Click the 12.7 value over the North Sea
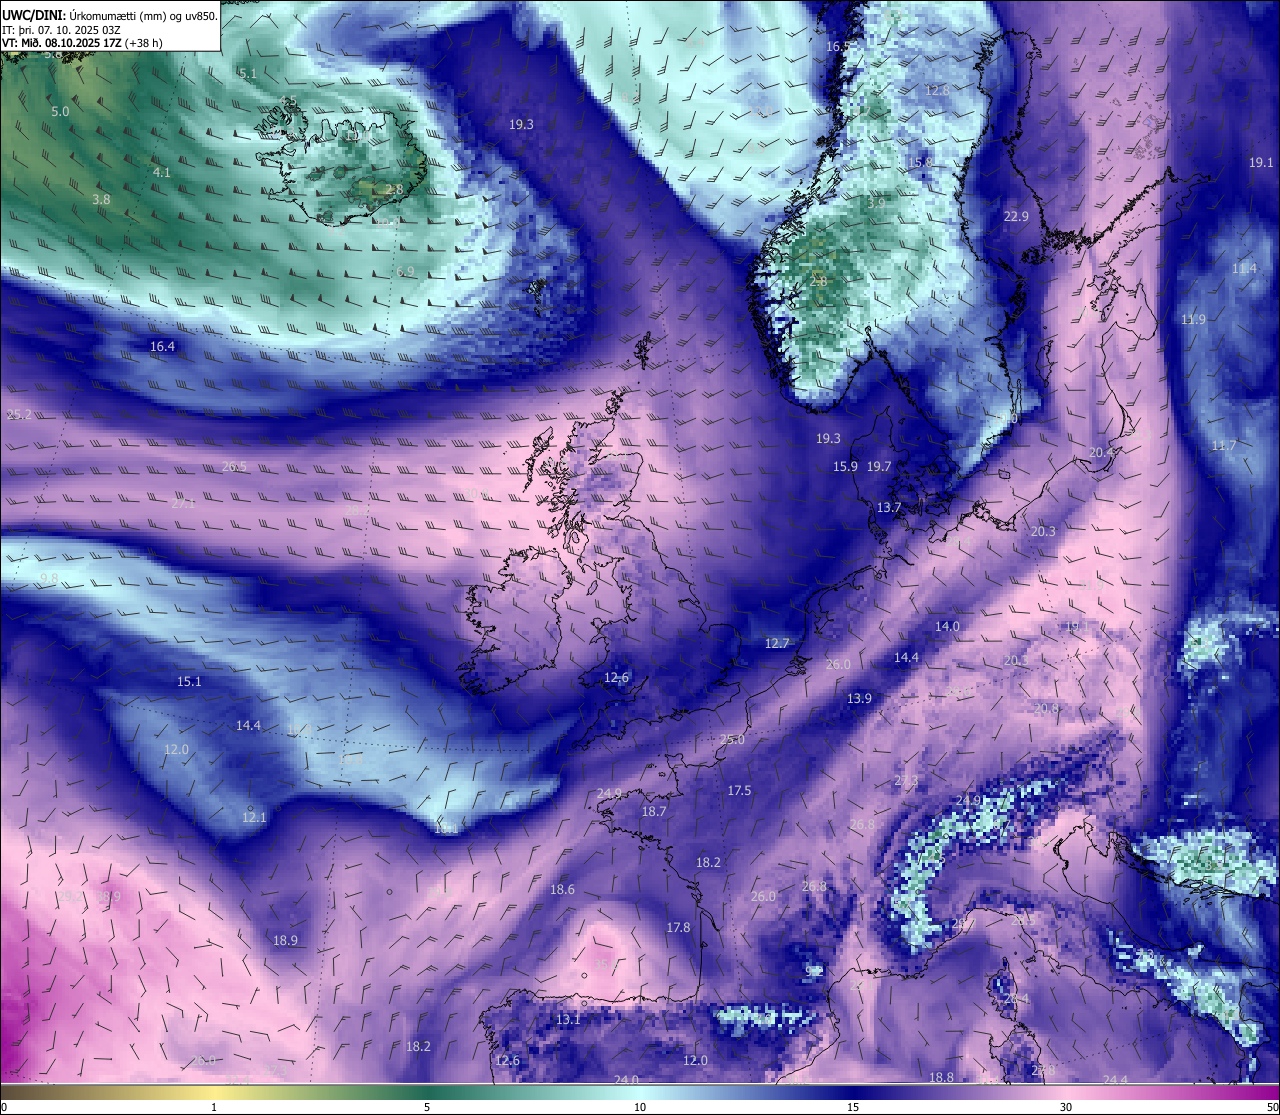This screenshot has height=1115, width=1280. pyautogui.click(x=777, y=643)
